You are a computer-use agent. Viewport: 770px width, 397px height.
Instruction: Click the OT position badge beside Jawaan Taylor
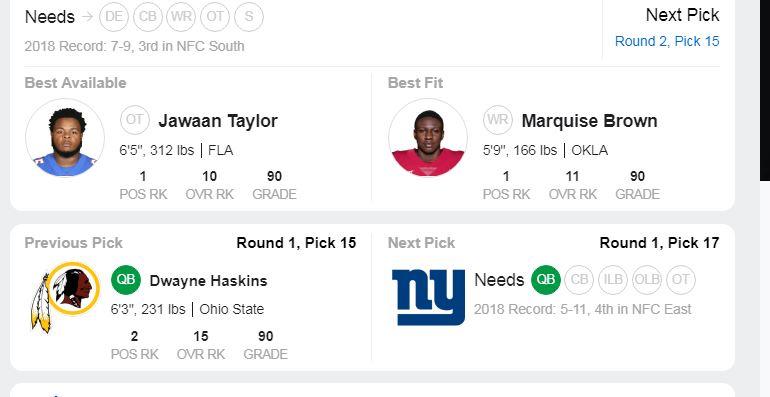tap(135, 120)
